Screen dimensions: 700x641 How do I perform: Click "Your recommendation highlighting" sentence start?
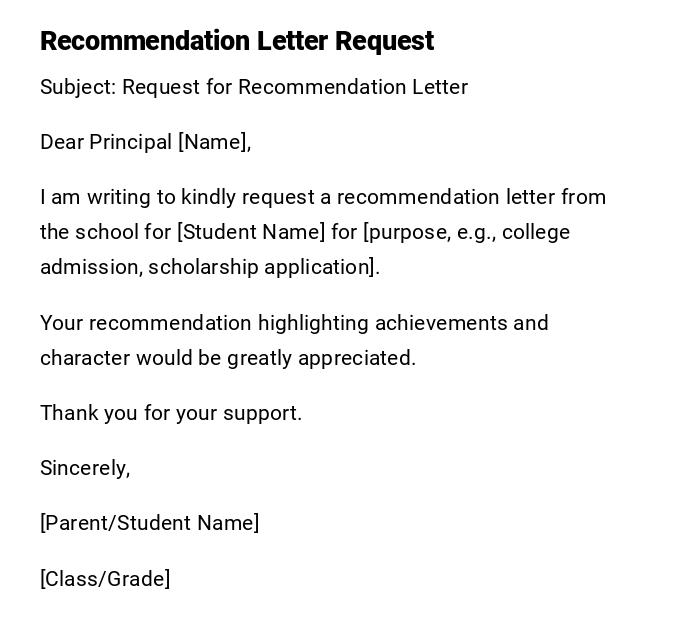coord(146,323)
